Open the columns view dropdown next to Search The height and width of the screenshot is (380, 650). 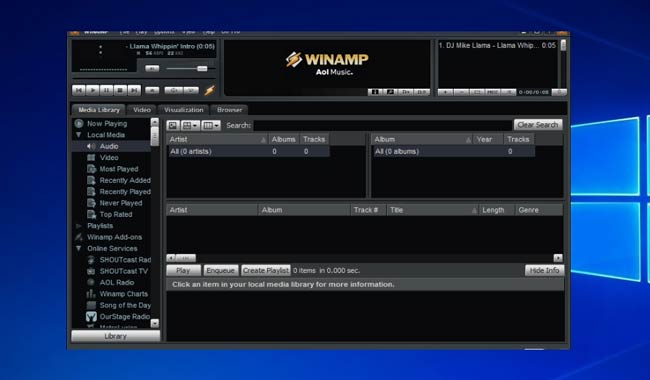211,125
